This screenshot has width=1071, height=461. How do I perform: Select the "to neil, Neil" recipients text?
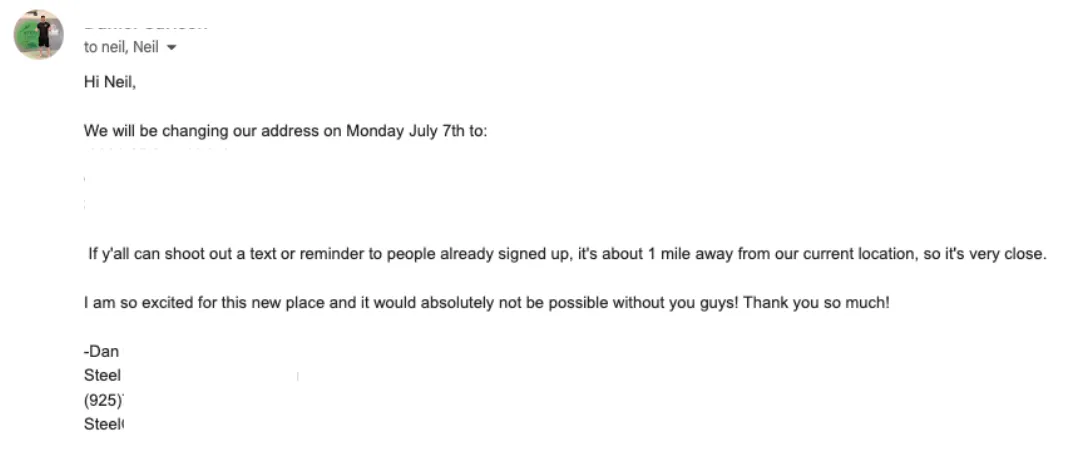(121, 47)
